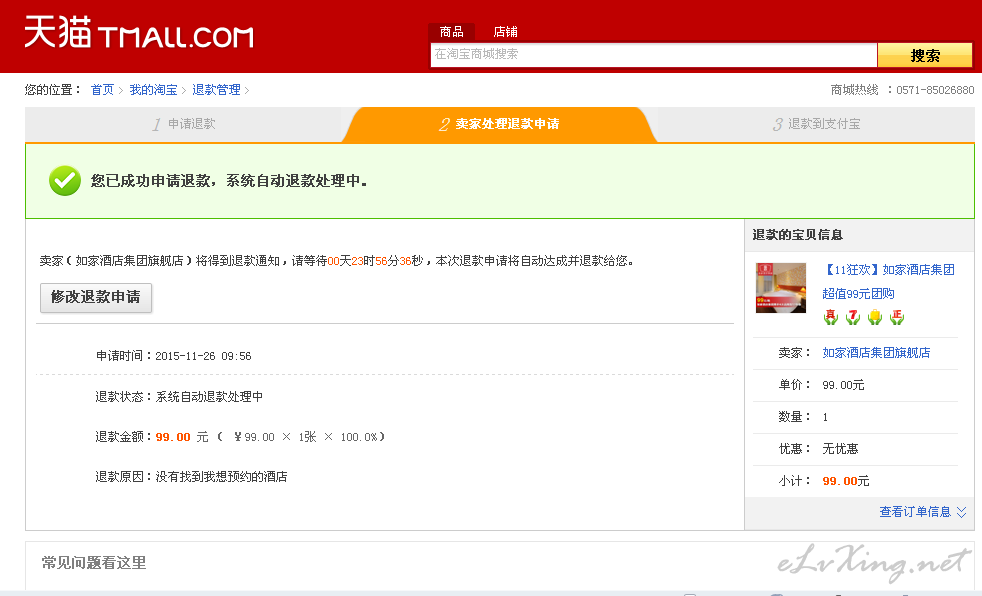This screenshot has height=596, width=982.
Task: Click the 退款的宝贝信息 panel heading
Action: tap(797, 235)
